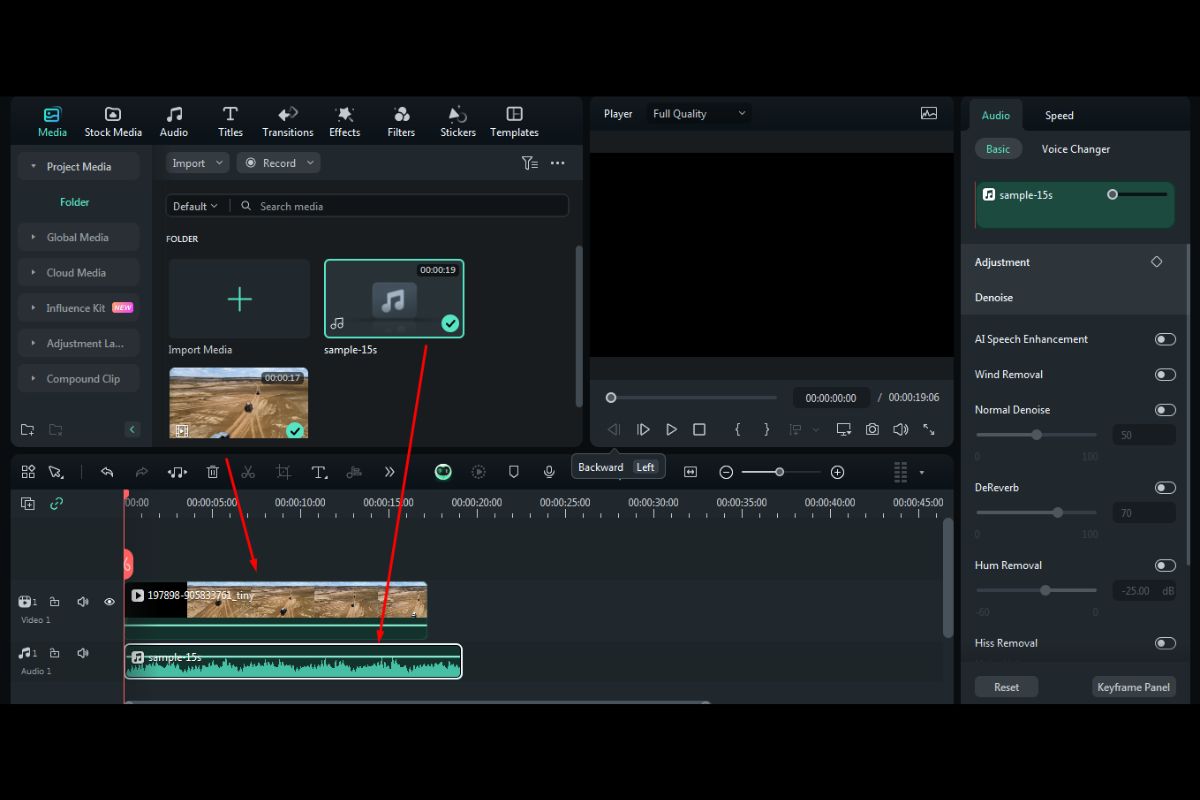Open the Stickers tab

click(x=458, y=122)
